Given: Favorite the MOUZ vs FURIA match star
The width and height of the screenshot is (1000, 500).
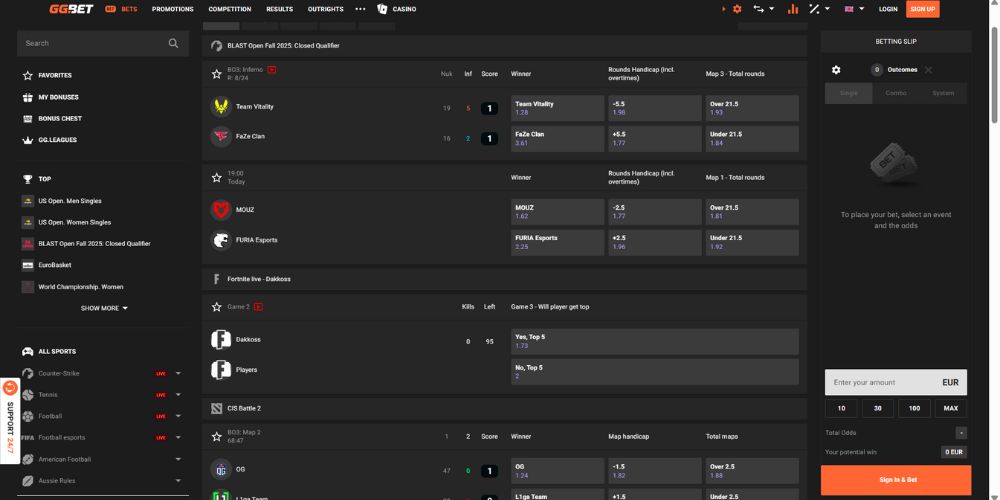Looking at the screenshot, I should coord(217,177).
